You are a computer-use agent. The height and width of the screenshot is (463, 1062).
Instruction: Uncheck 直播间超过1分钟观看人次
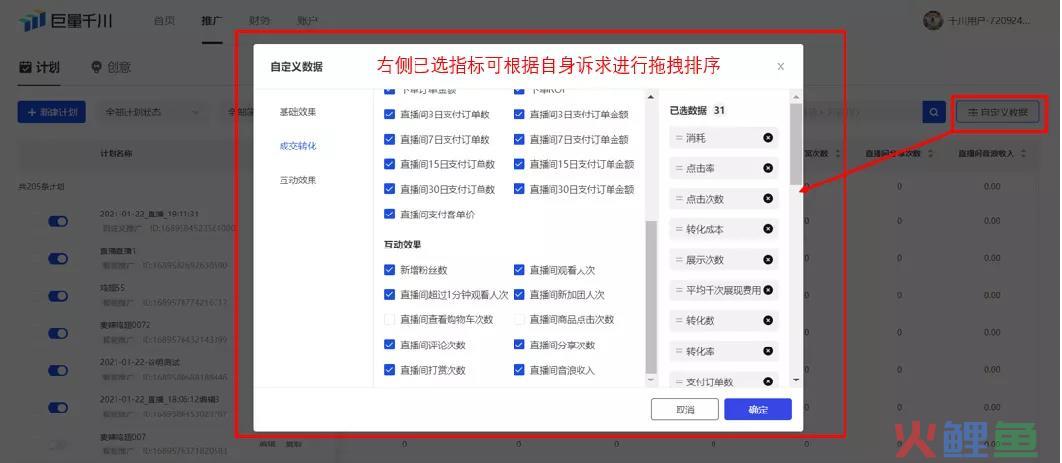tap(389, 294)
